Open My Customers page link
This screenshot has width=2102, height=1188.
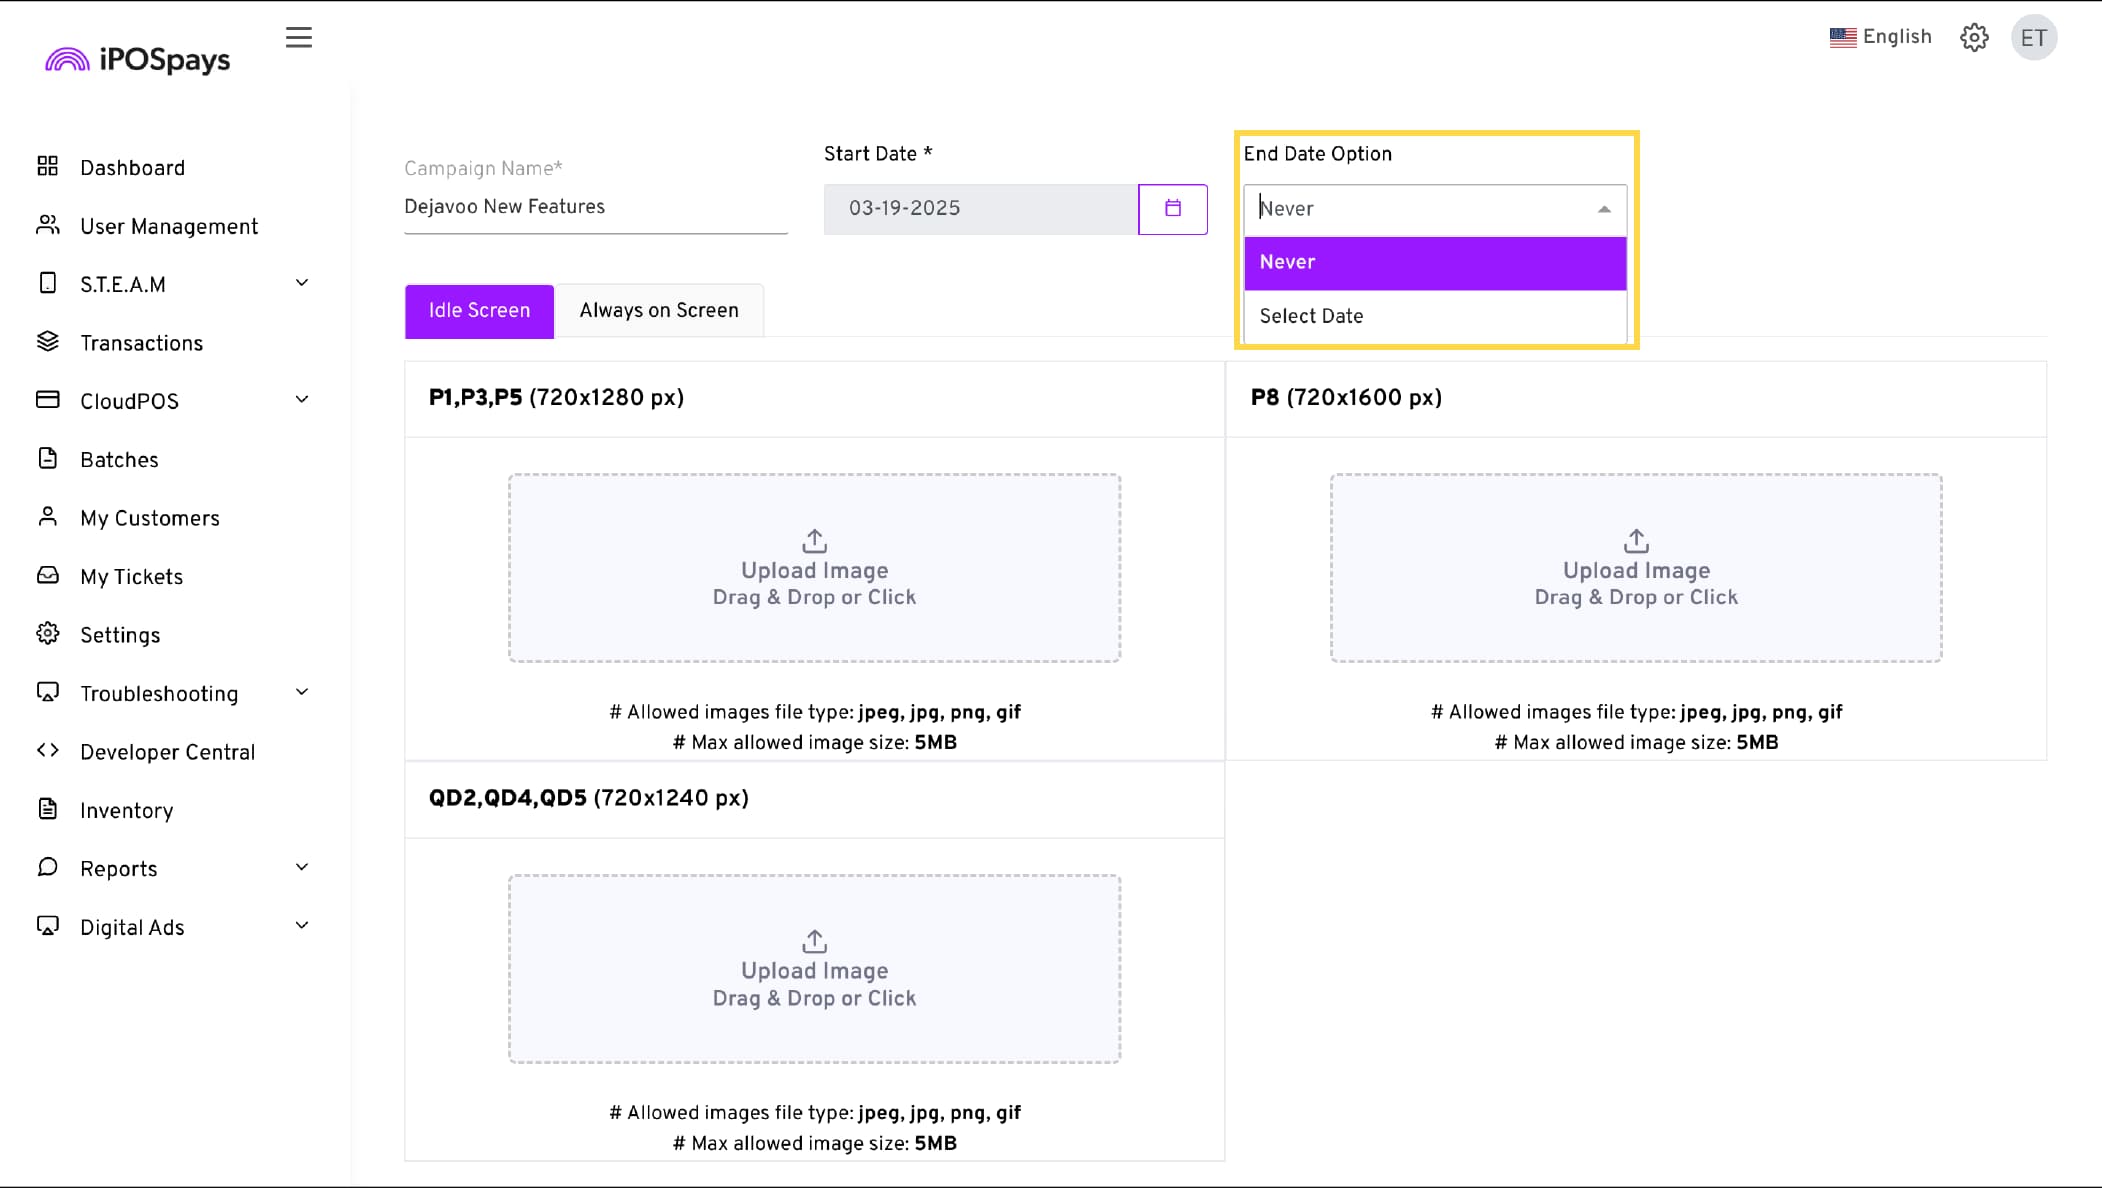(150, 518)
